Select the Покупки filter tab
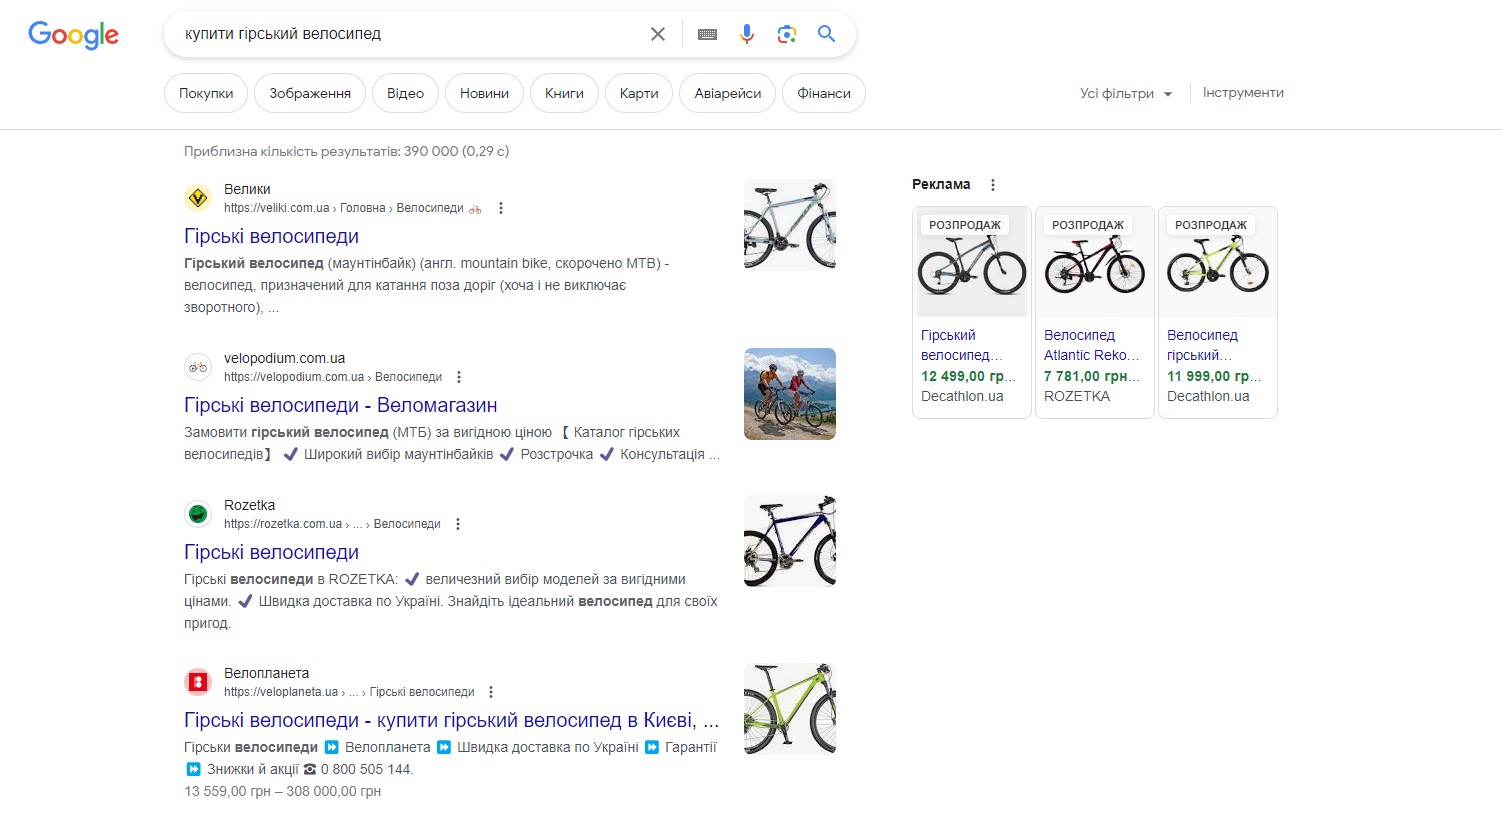Screen dimensions: 1501x826 click(206, 93)
